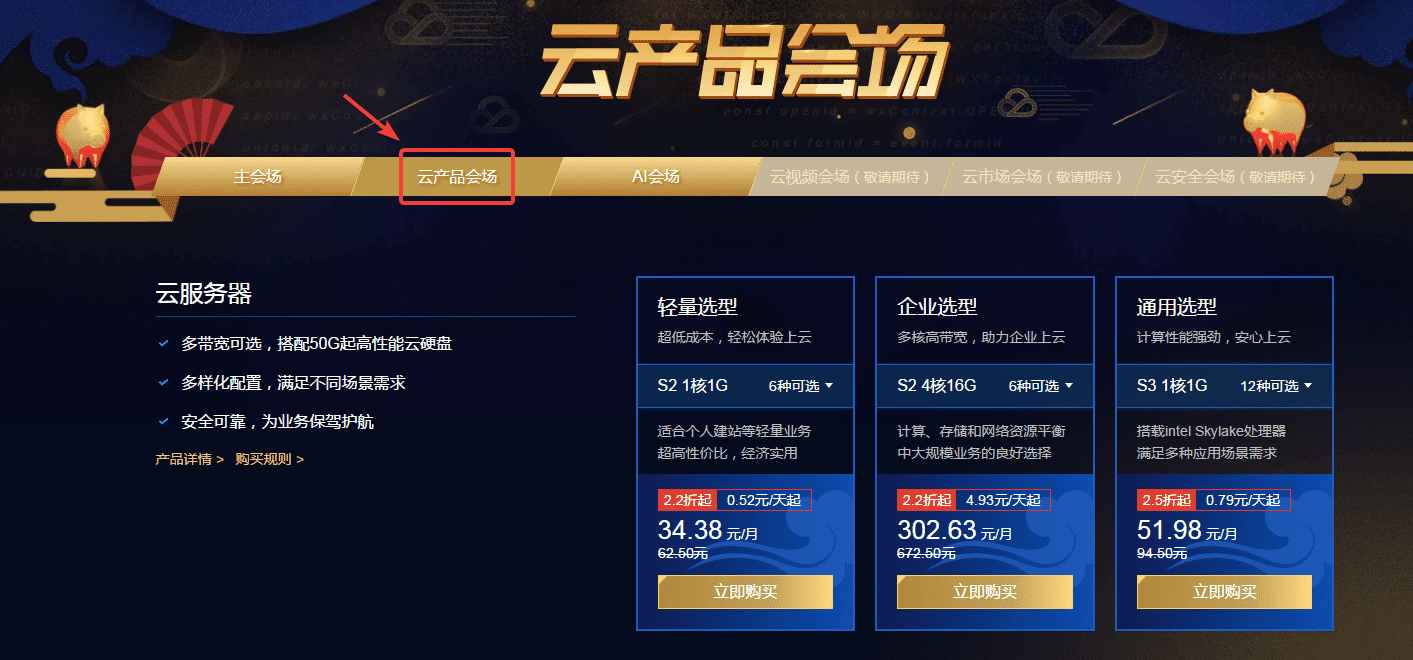Expand the 6种可选 dropdown for S2 4核16G
Image resolution: width=1413 pixels, height=660 pixels.
1041,386
